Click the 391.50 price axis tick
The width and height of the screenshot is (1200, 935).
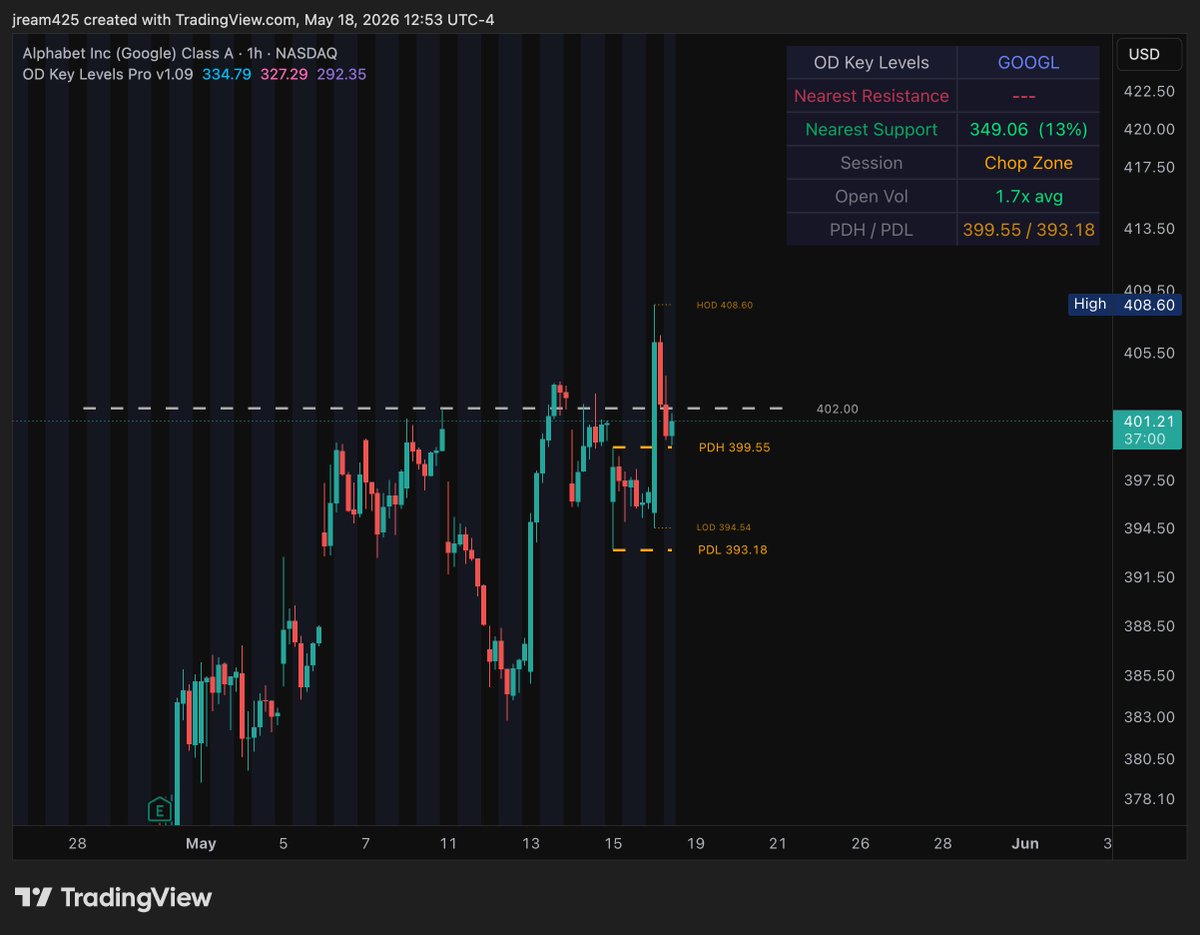click(x=1150, y=577)
